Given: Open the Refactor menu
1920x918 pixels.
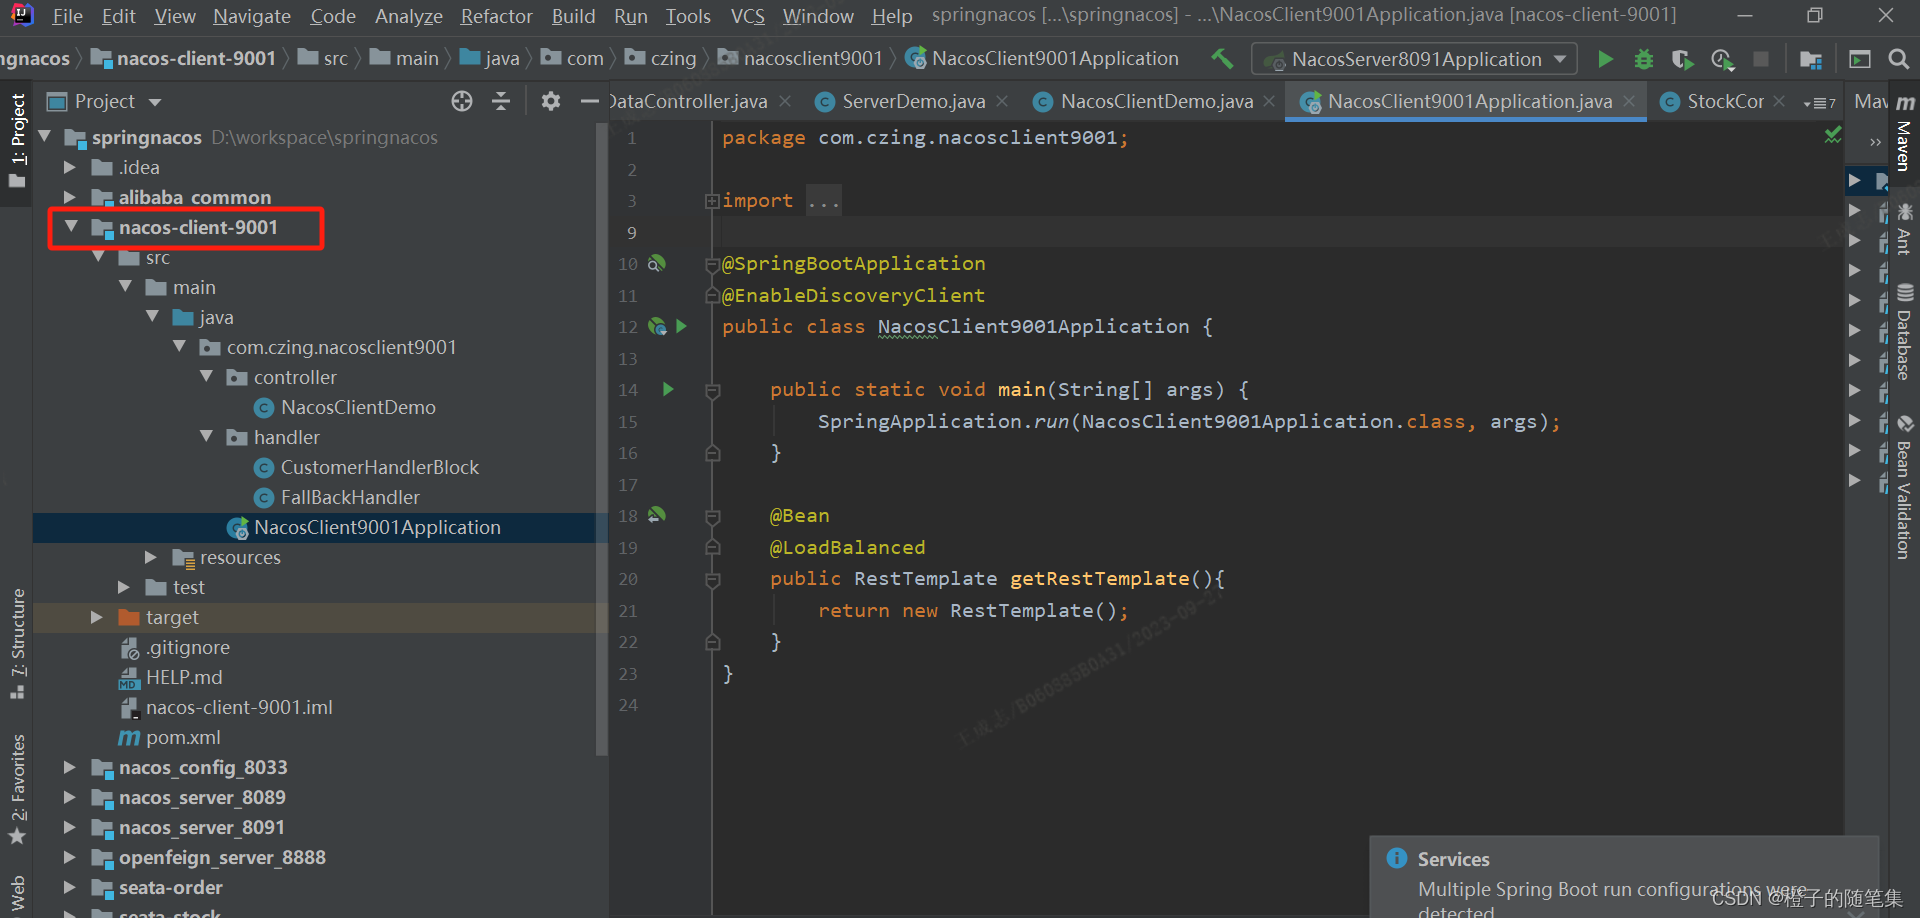Looking at the screenshot, I should 496,16.
